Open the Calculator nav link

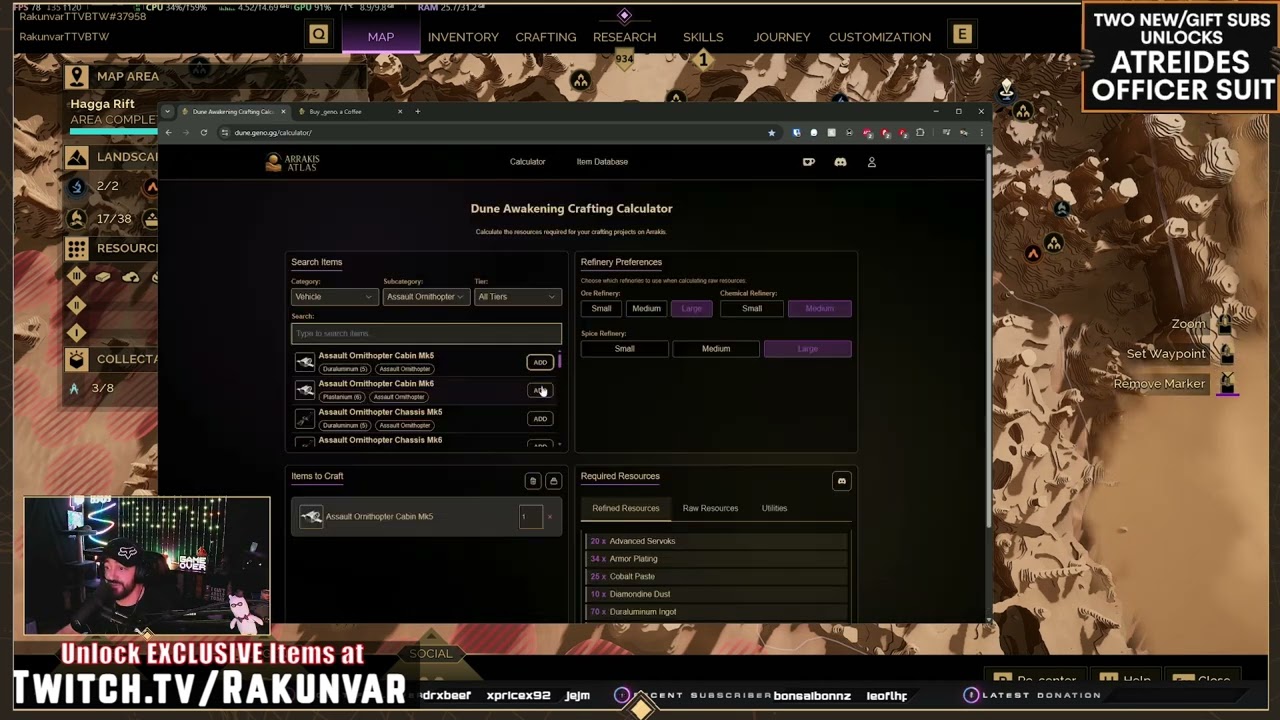point(528,162)
